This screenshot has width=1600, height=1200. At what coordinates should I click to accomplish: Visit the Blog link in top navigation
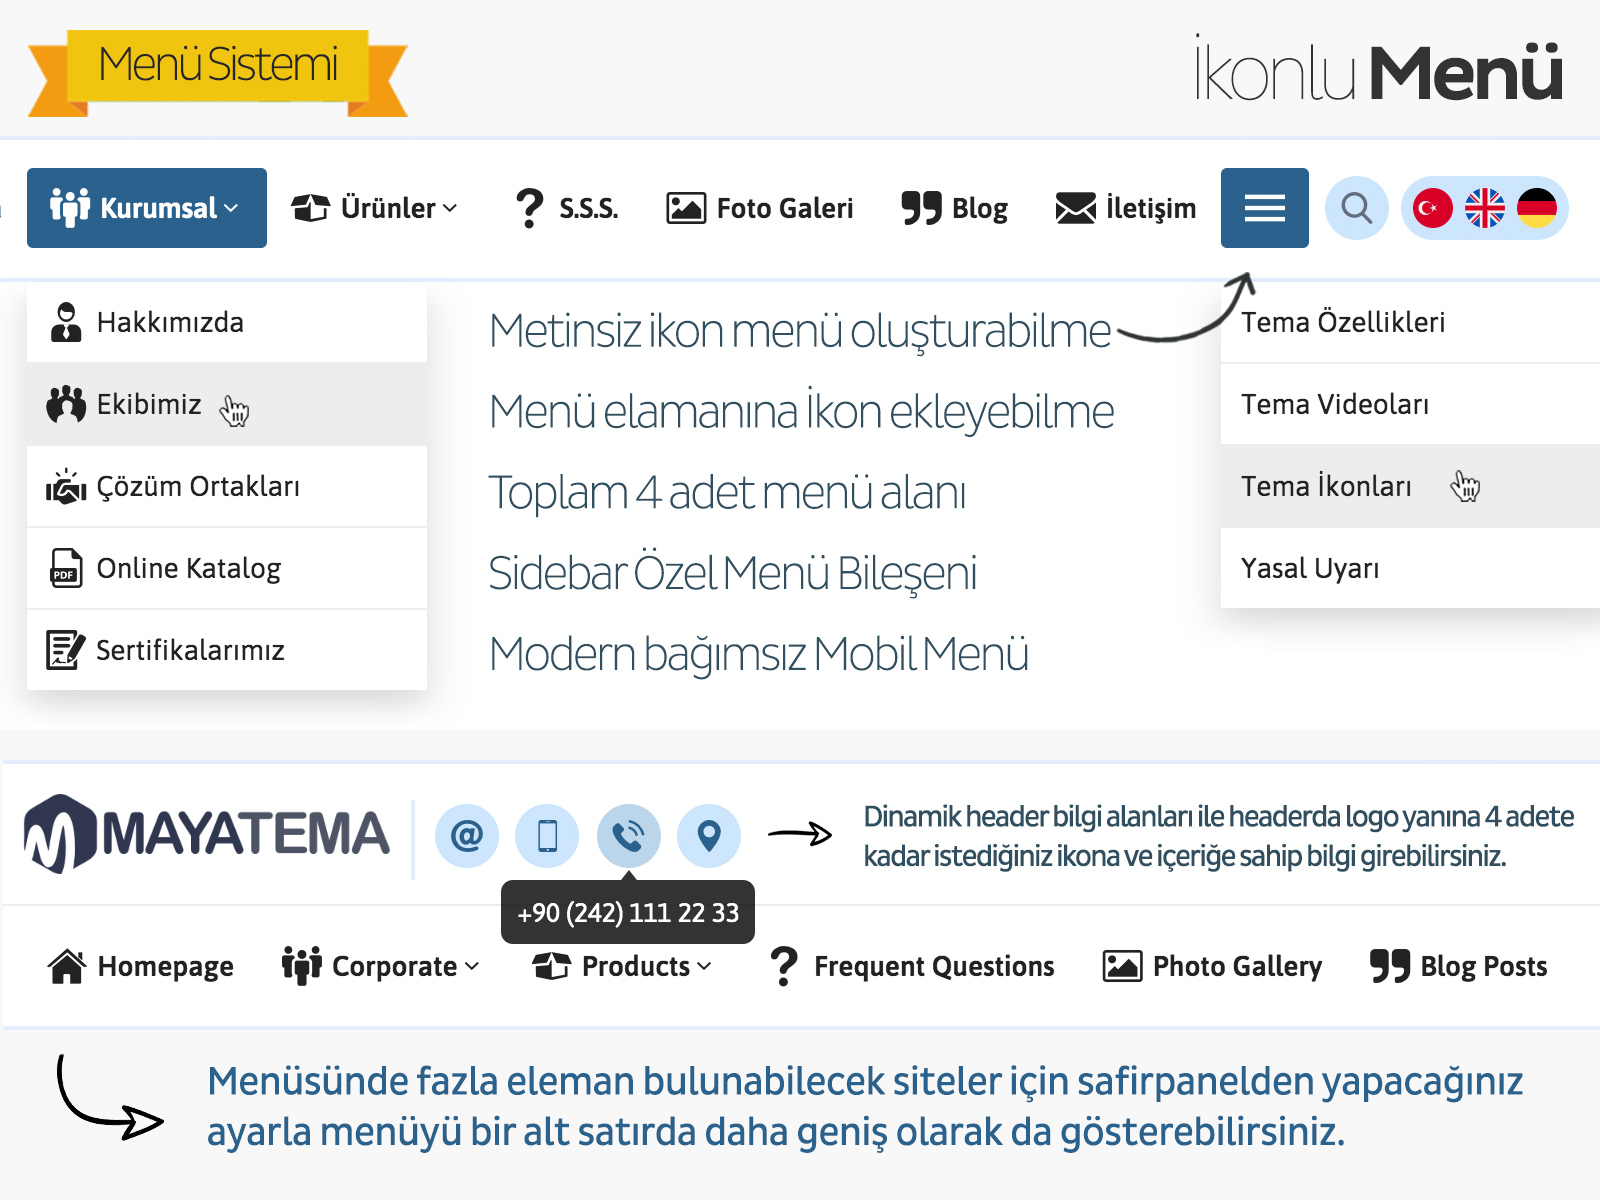(980, 208)
